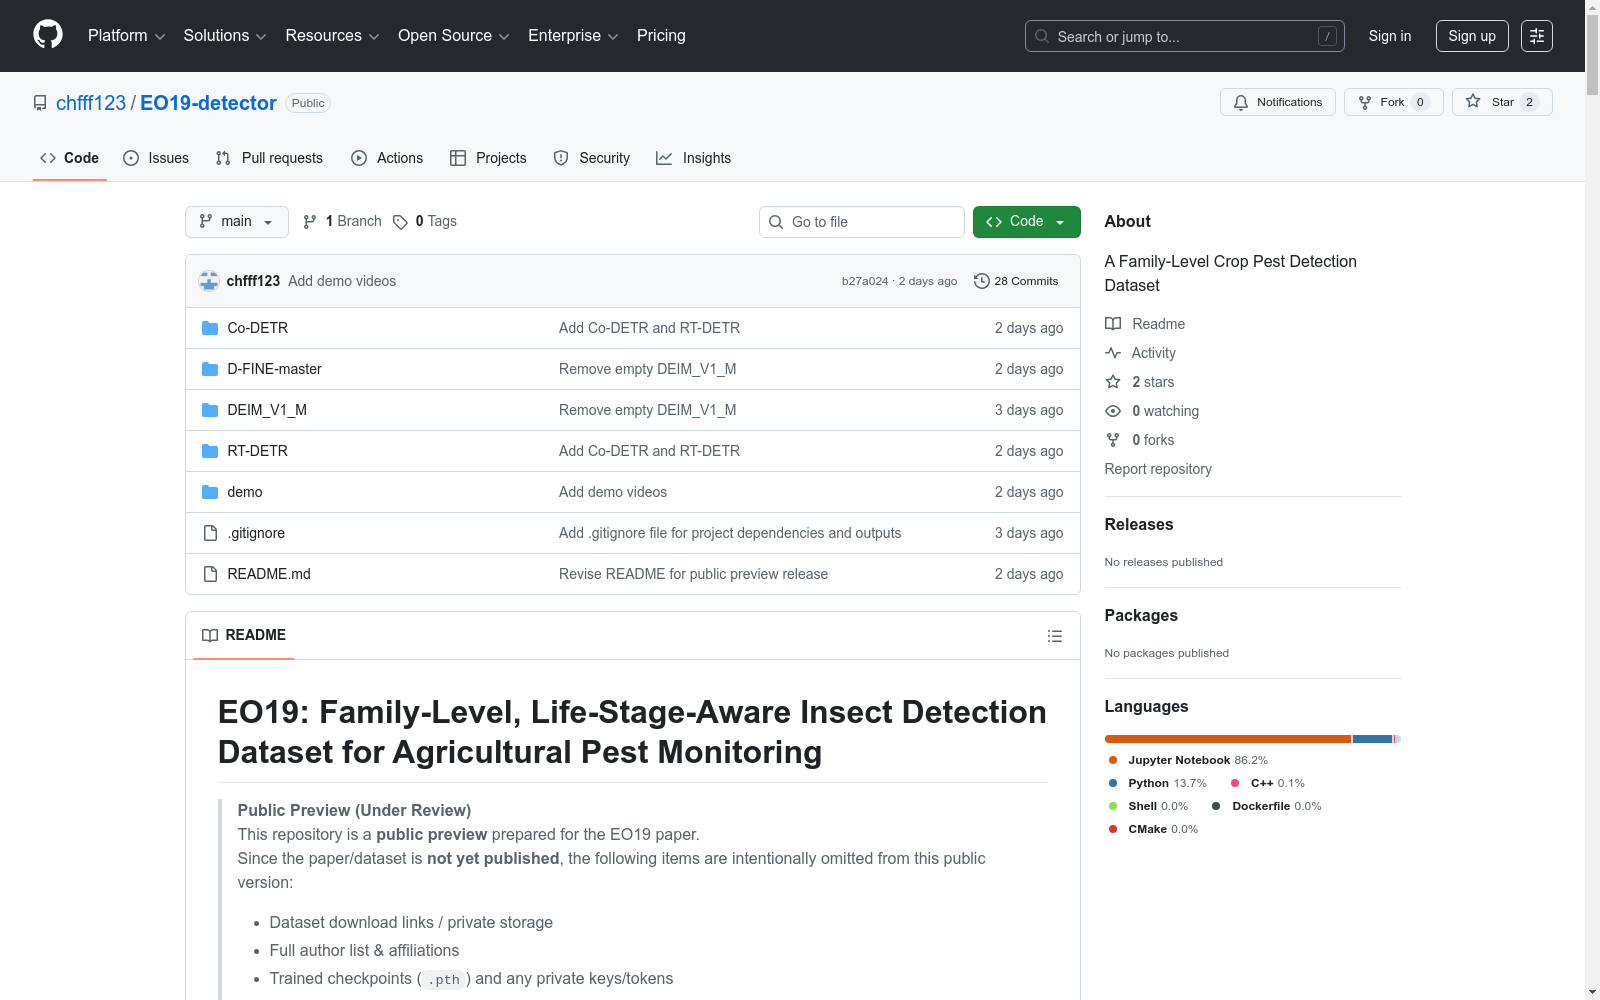
Task: Open 'Revise README for public preview release' commit
Action: pos(693,574)
